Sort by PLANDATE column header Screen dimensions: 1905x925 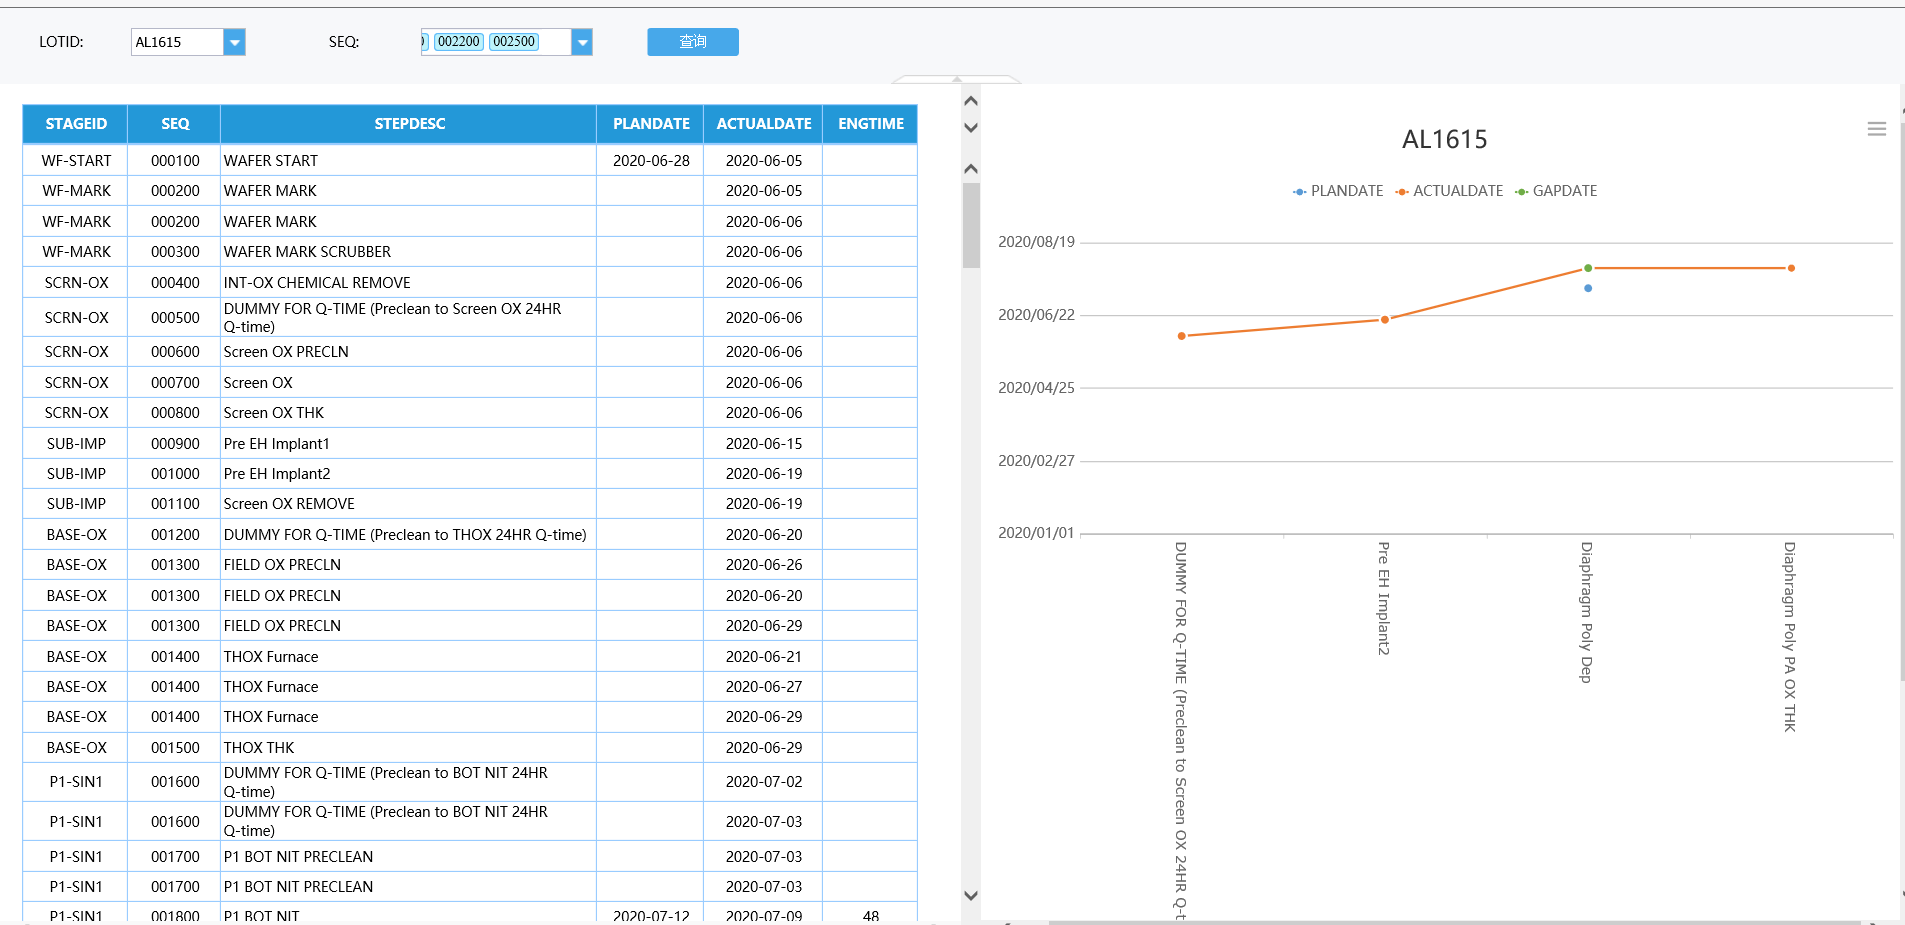pos(651,124)
